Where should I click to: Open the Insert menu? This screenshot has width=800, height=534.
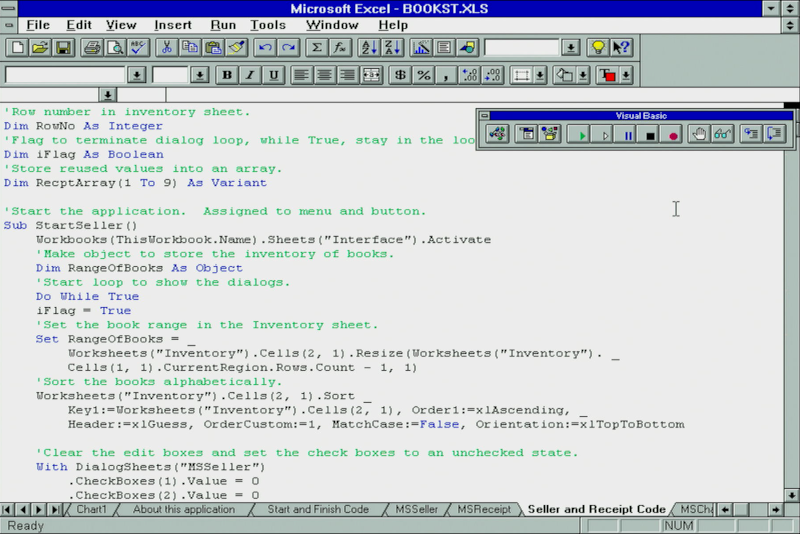click(173, 24)
